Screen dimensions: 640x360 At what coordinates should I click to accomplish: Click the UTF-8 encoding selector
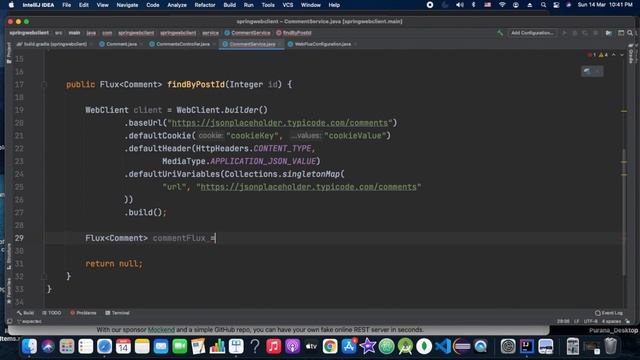coord(590,322)
